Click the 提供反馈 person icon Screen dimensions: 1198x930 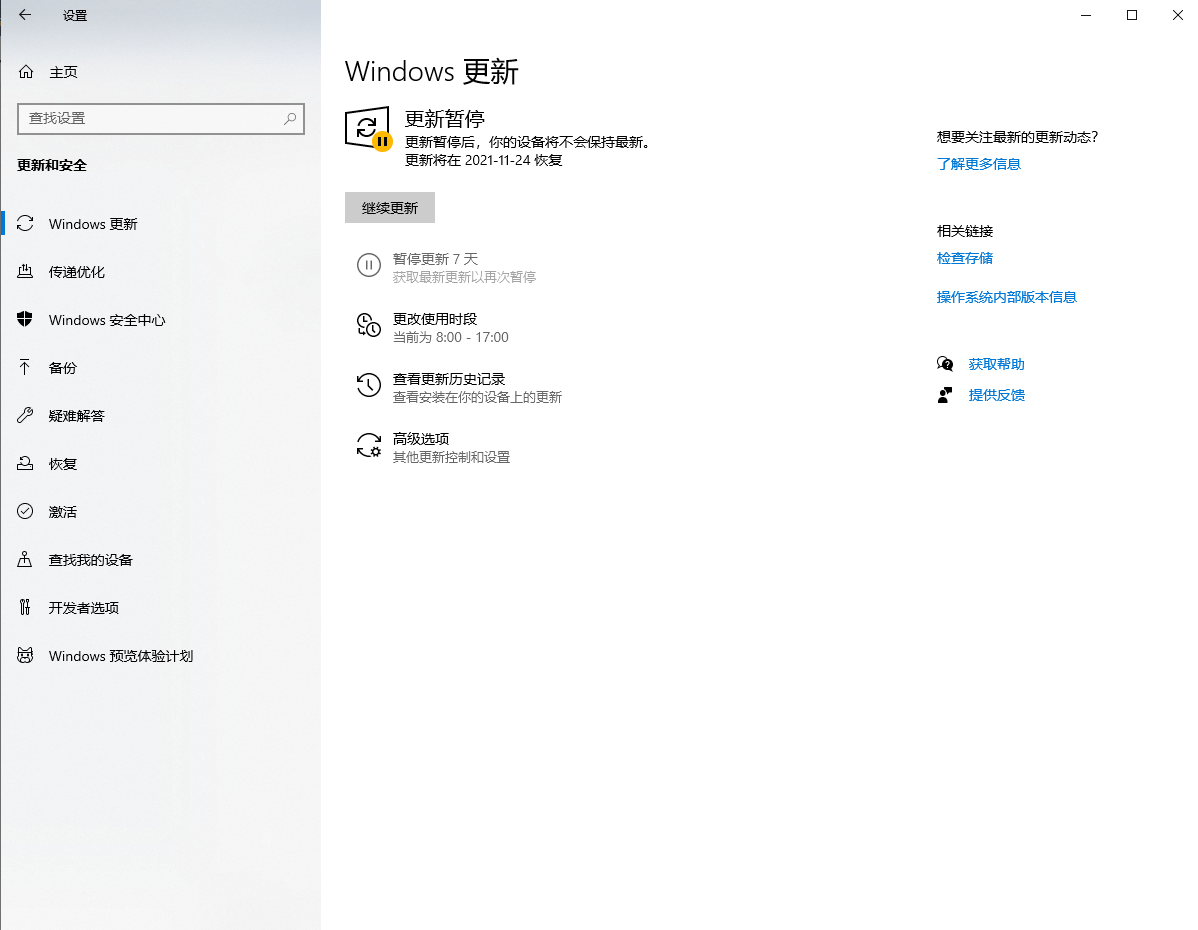click(945, 395)
